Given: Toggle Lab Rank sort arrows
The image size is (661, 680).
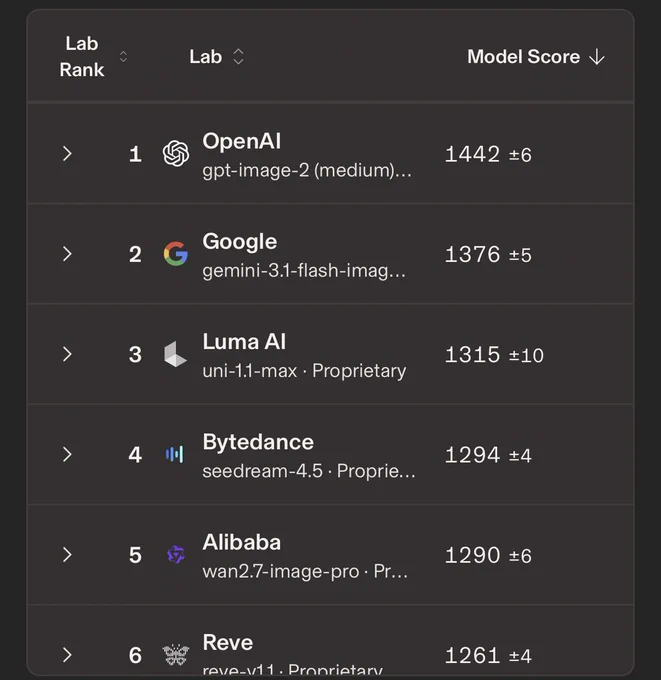Looking at the screenshot, I should 123,56.
